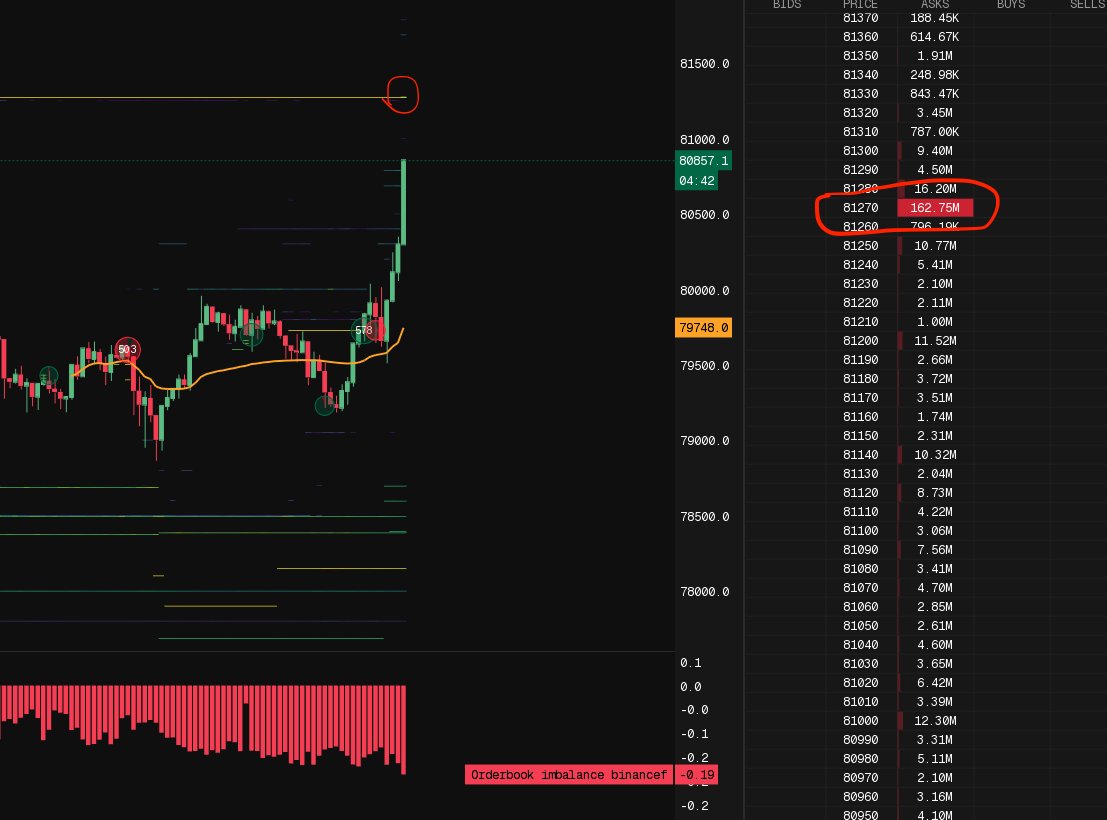Click the 78500.0 price axis label
This screenshot has height=820, width=1107.
coord(705,517)
